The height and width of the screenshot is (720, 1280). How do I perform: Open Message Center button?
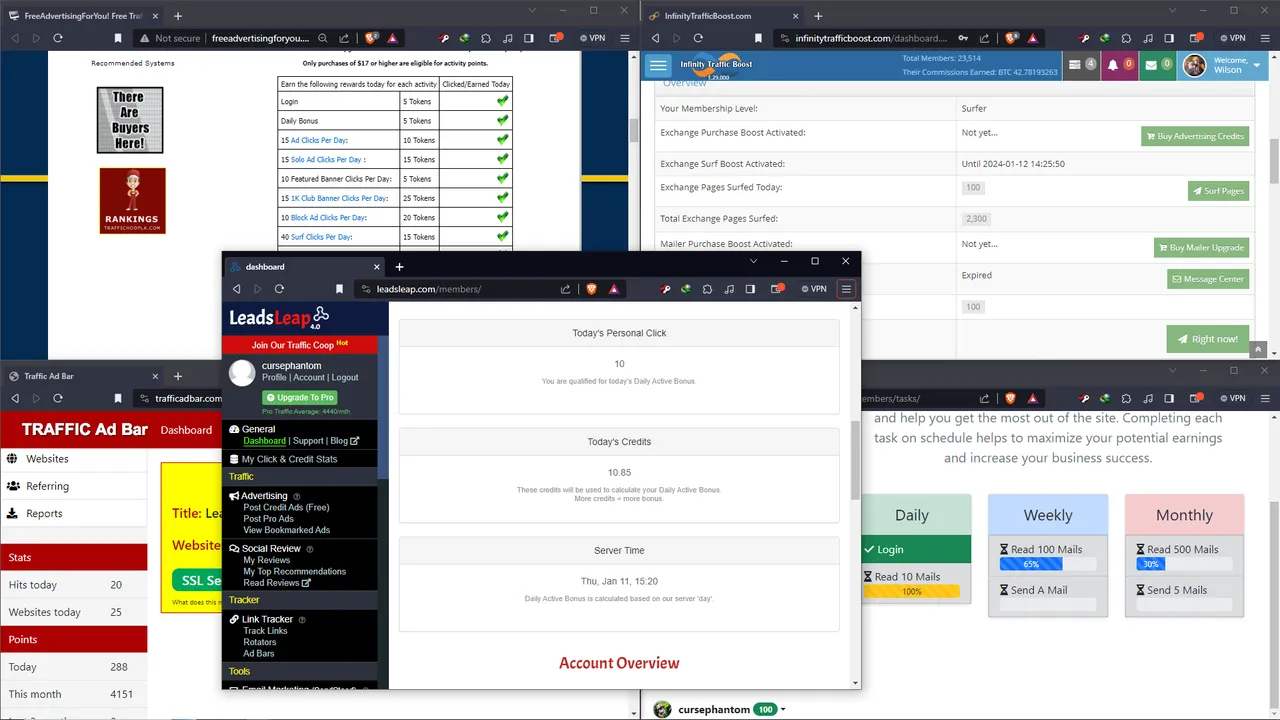(x=1208, y=279)
